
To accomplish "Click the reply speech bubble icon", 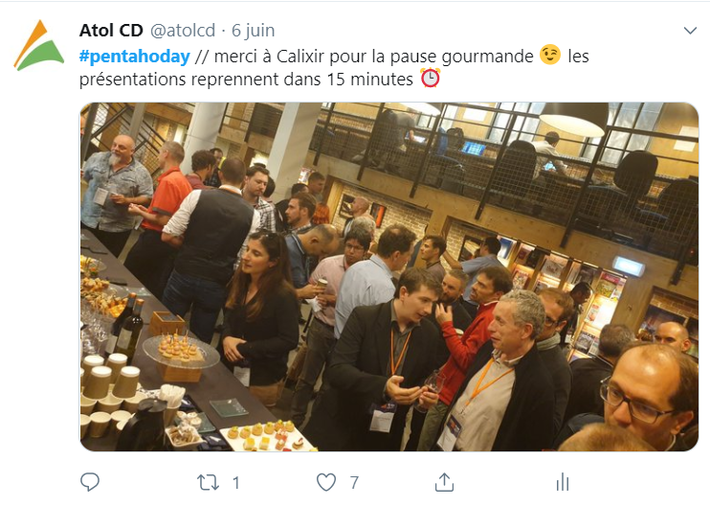I will 90,482.
